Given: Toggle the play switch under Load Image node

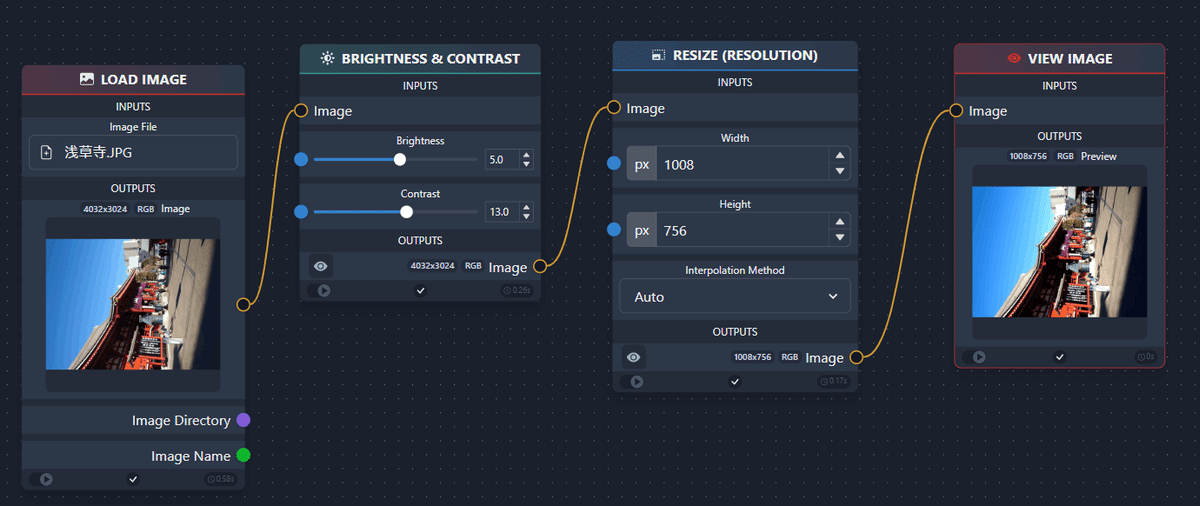Looking at the screenshot, I should [42, 479].
